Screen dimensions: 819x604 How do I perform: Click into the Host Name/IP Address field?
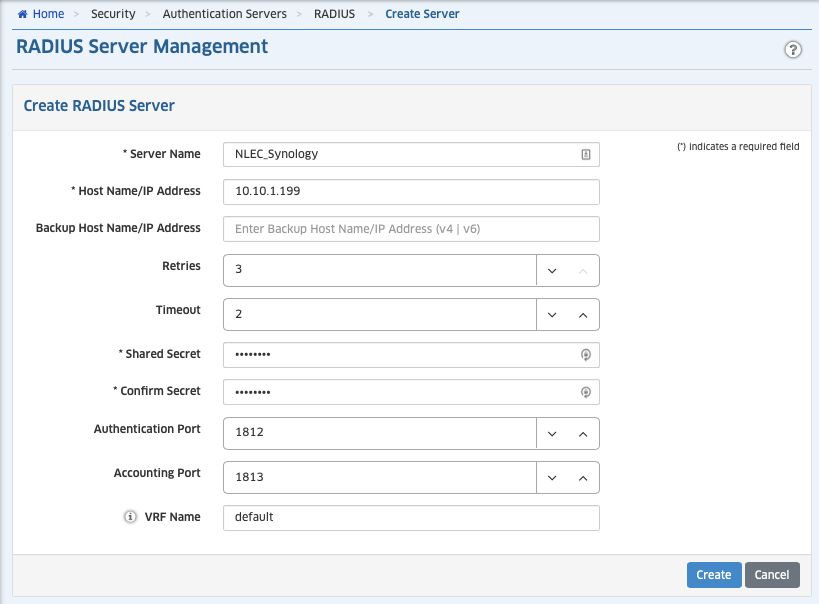pyautogui.click(x=410, y=192)
